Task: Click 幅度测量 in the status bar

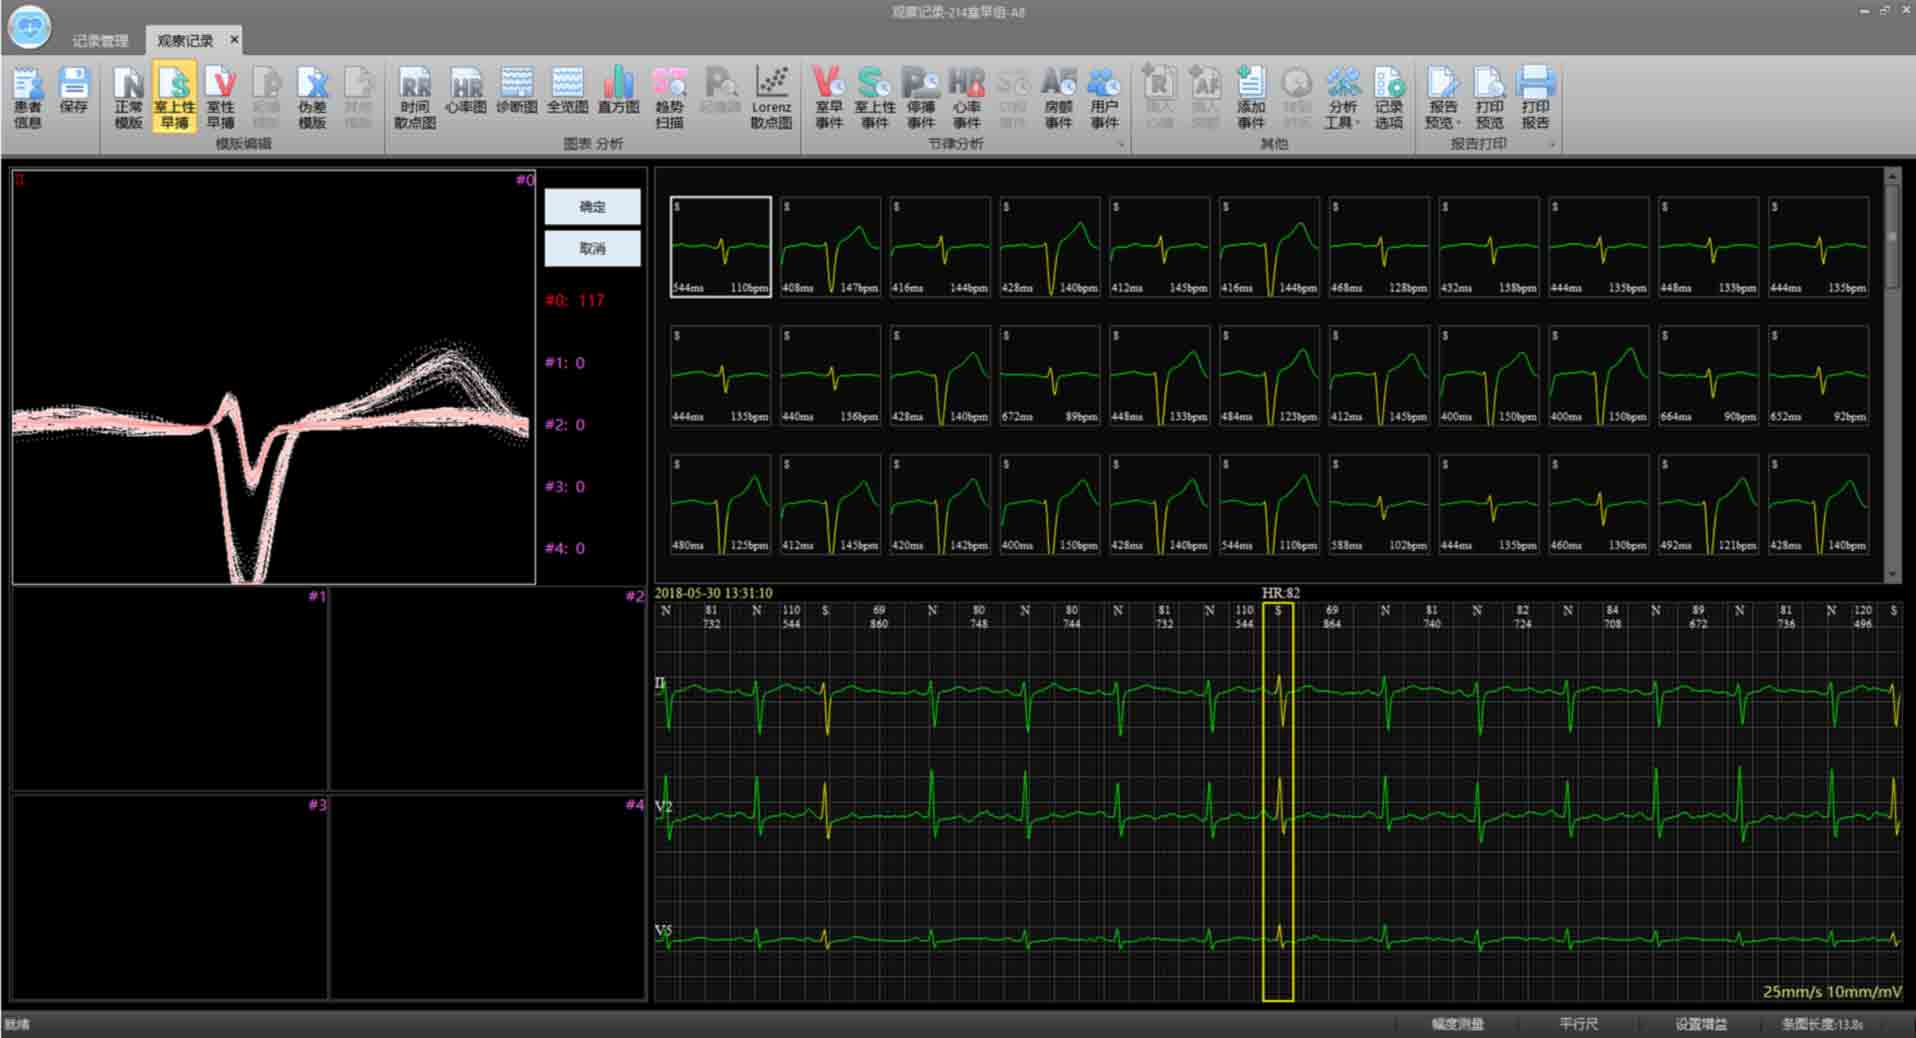Action: tap(1457, 1024)
